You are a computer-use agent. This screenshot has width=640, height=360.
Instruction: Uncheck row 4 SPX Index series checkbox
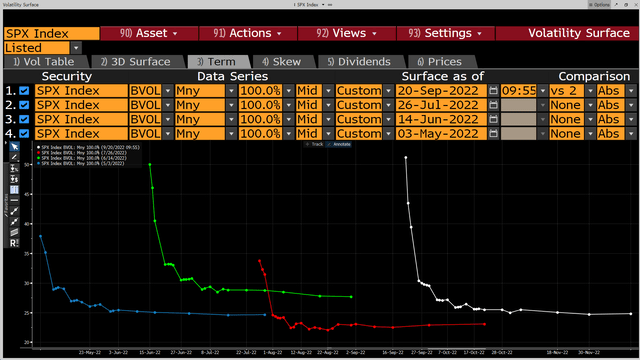[x=24, y=133]
